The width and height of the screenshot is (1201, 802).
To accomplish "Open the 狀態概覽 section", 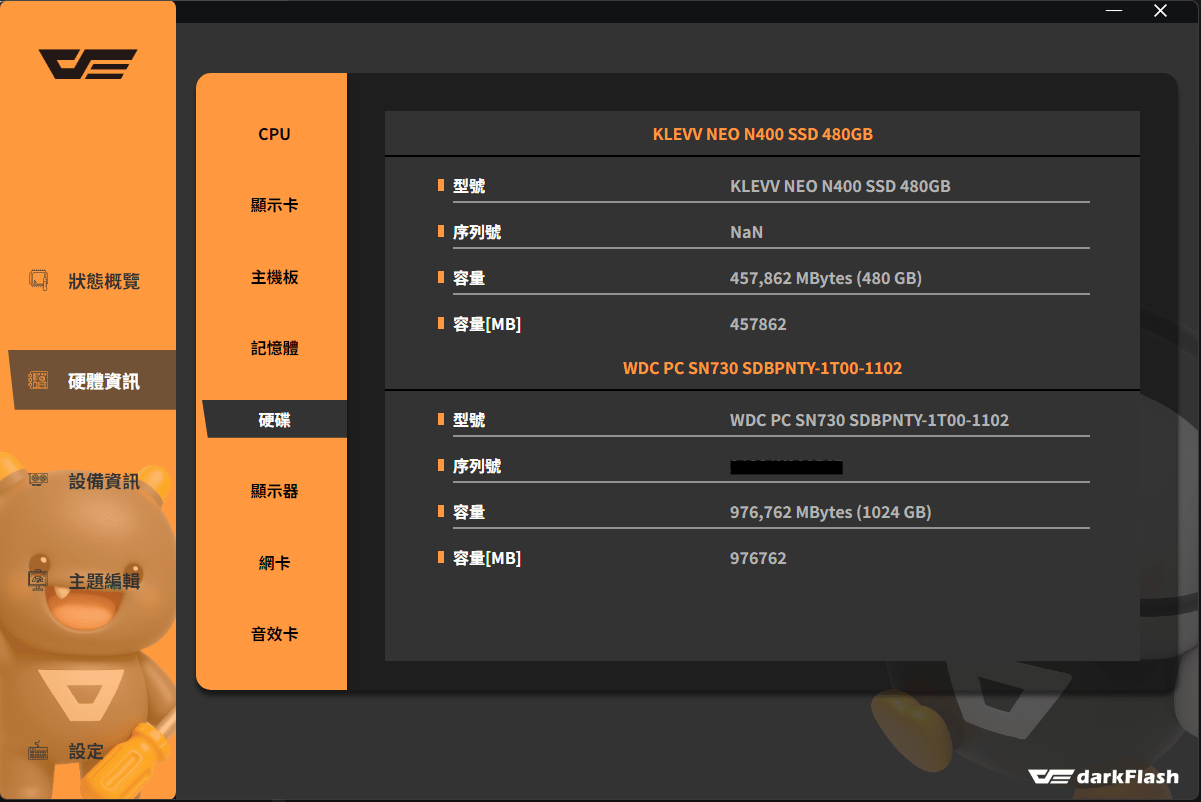I will pyautogui.click(x=104, y=281).
